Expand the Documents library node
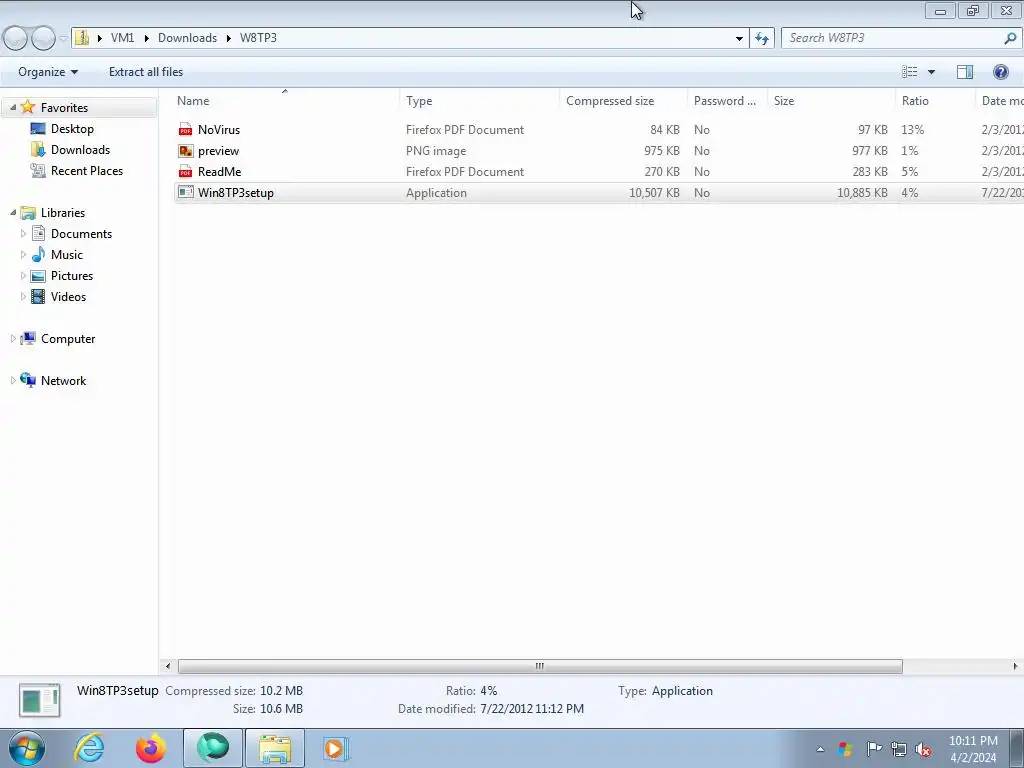1024x768 pixels. point(24,234)
